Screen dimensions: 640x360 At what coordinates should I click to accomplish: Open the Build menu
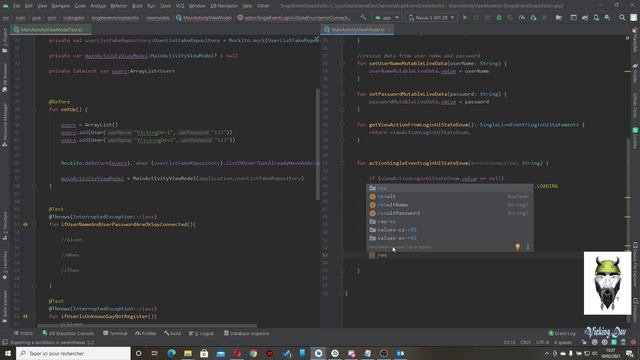(x=137, y=6)
